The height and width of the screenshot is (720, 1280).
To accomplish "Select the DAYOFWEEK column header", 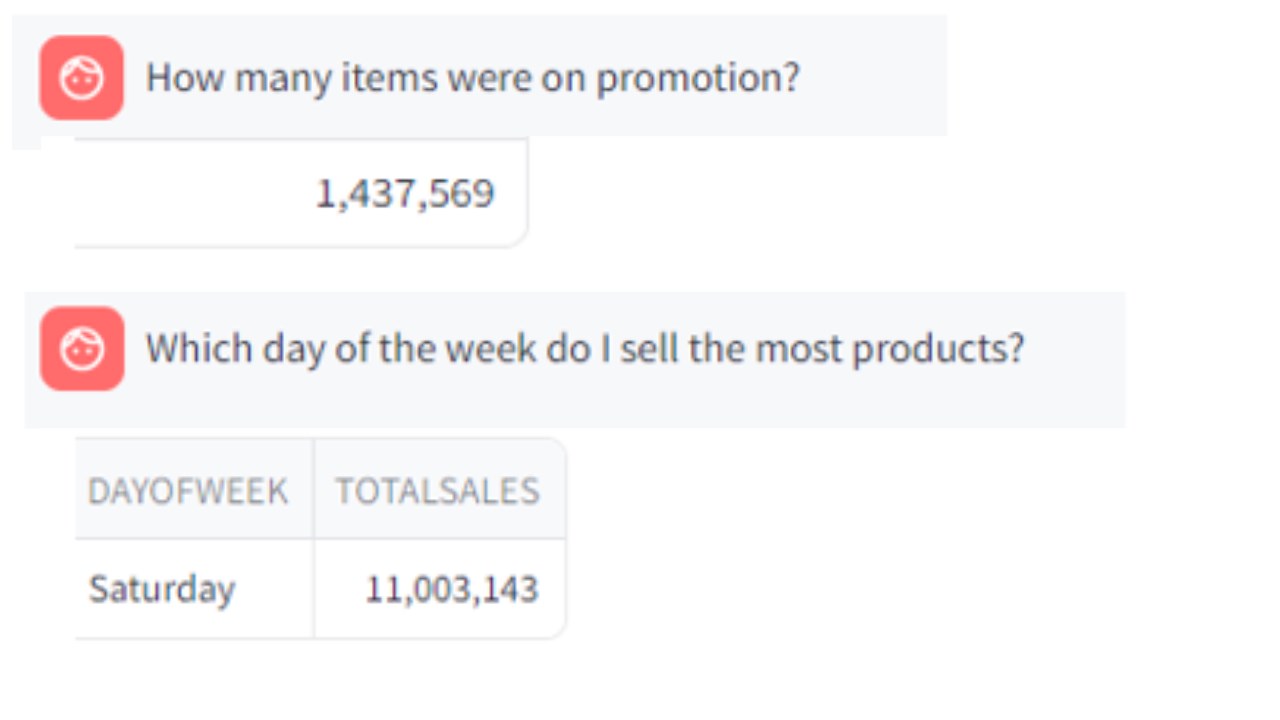I will (x=188, y=491).
